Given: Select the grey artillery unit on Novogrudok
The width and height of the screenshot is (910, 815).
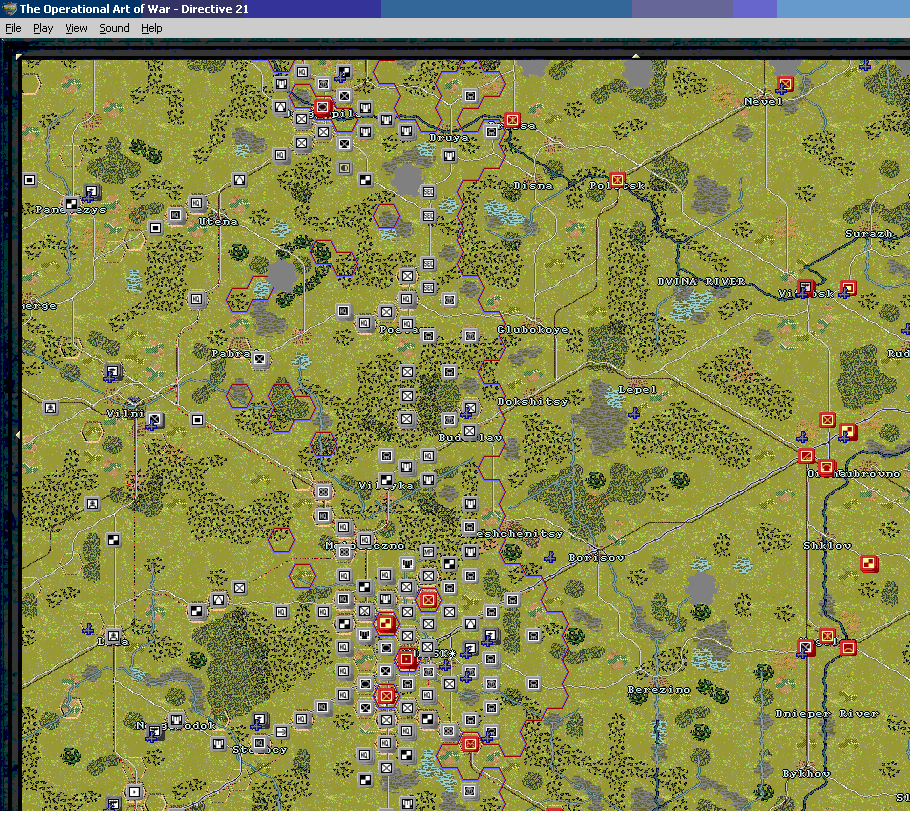Looking at the screenshot, I should pyautogui.click(x=176, y=720).
